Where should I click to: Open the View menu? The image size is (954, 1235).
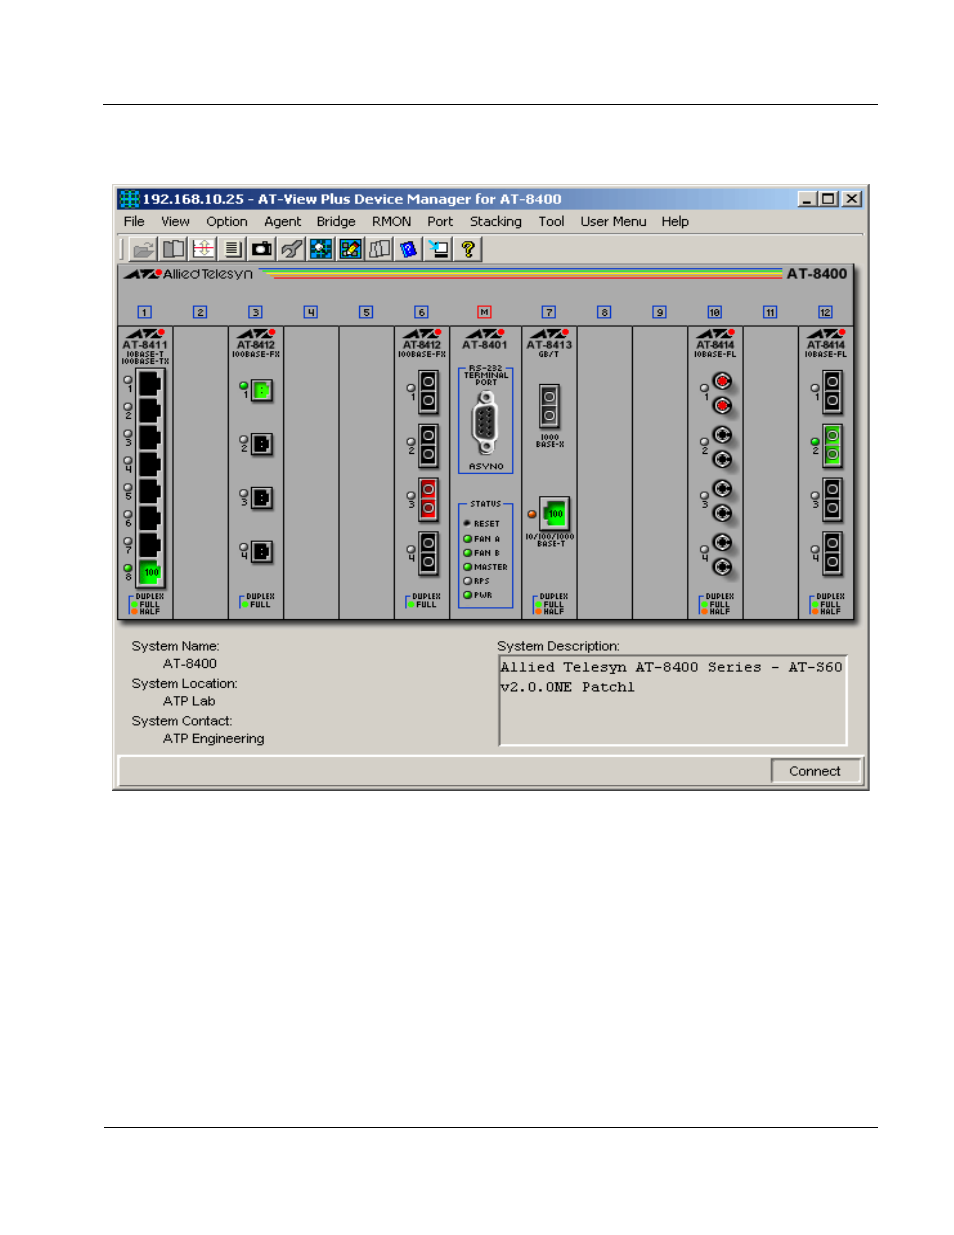click(x=175, y=222)
